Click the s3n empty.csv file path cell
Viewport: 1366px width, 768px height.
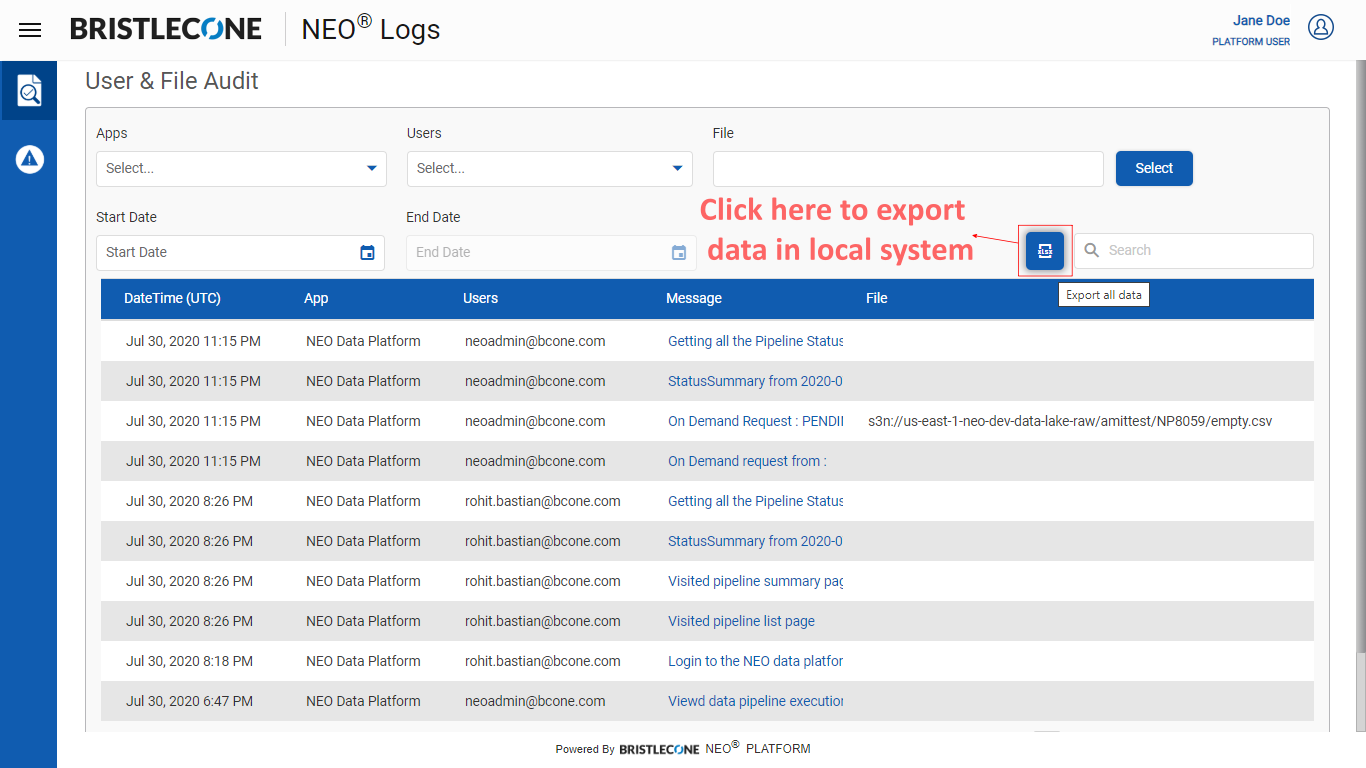(x=1070, y=421)
